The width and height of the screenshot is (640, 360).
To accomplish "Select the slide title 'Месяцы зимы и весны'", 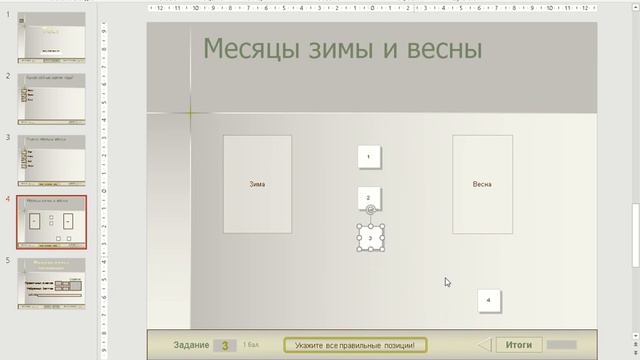I will click(343, 49).
